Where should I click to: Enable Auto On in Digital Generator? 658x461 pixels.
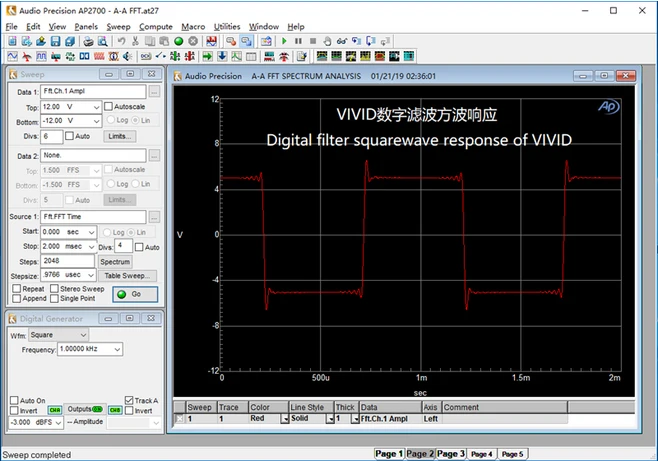[14, 400]
